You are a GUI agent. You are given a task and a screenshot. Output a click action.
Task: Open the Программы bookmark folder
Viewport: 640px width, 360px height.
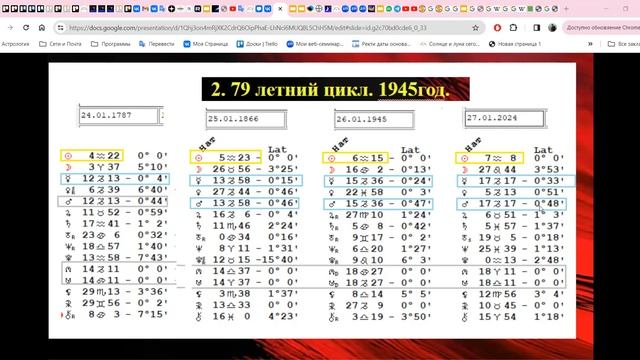click(x=111, y=44)
